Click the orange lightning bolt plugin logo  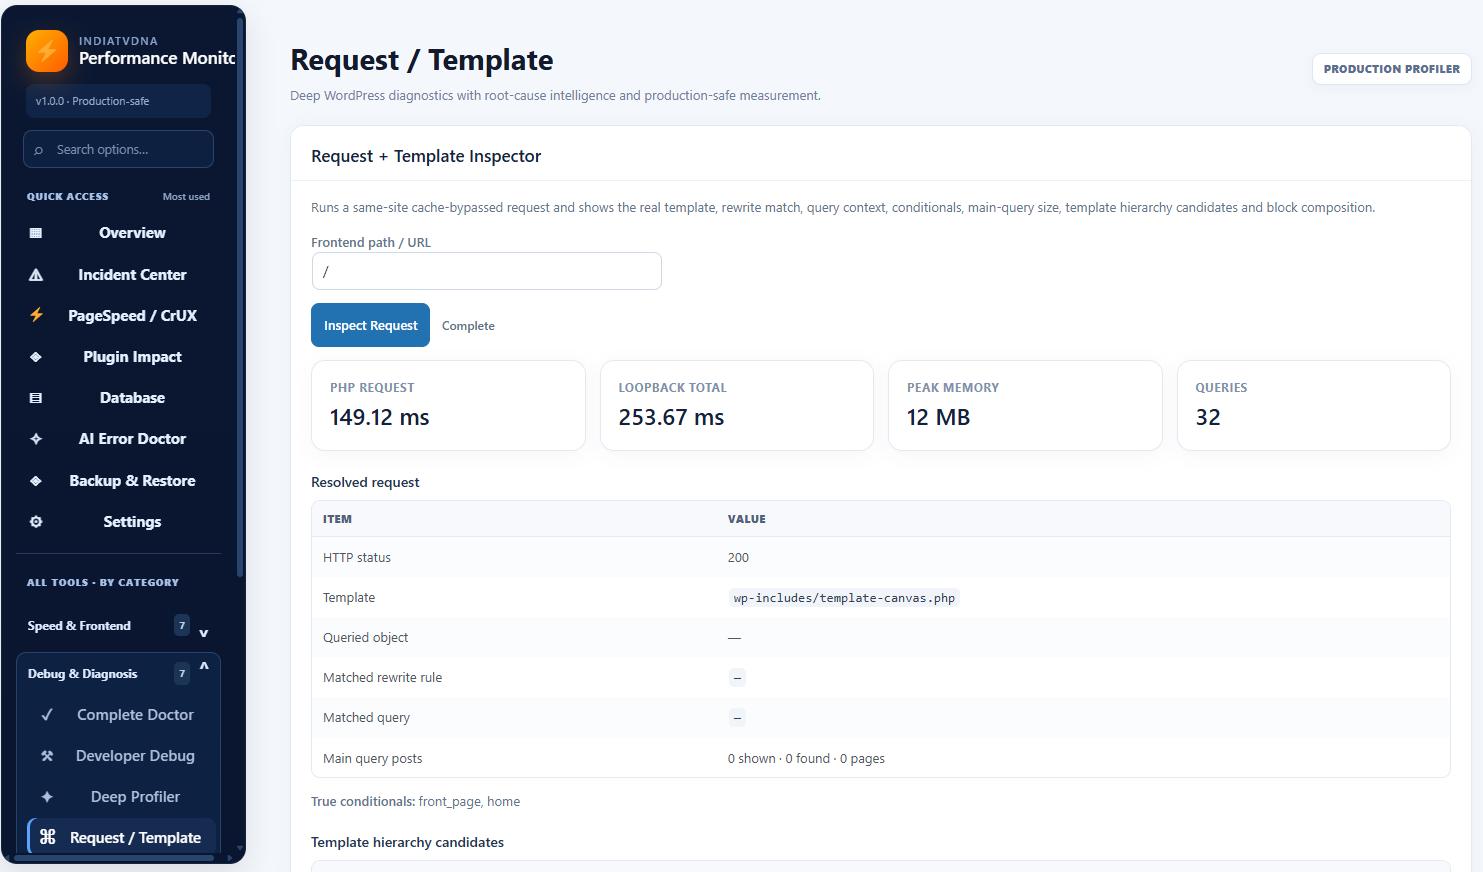click(x=47, y=51)
